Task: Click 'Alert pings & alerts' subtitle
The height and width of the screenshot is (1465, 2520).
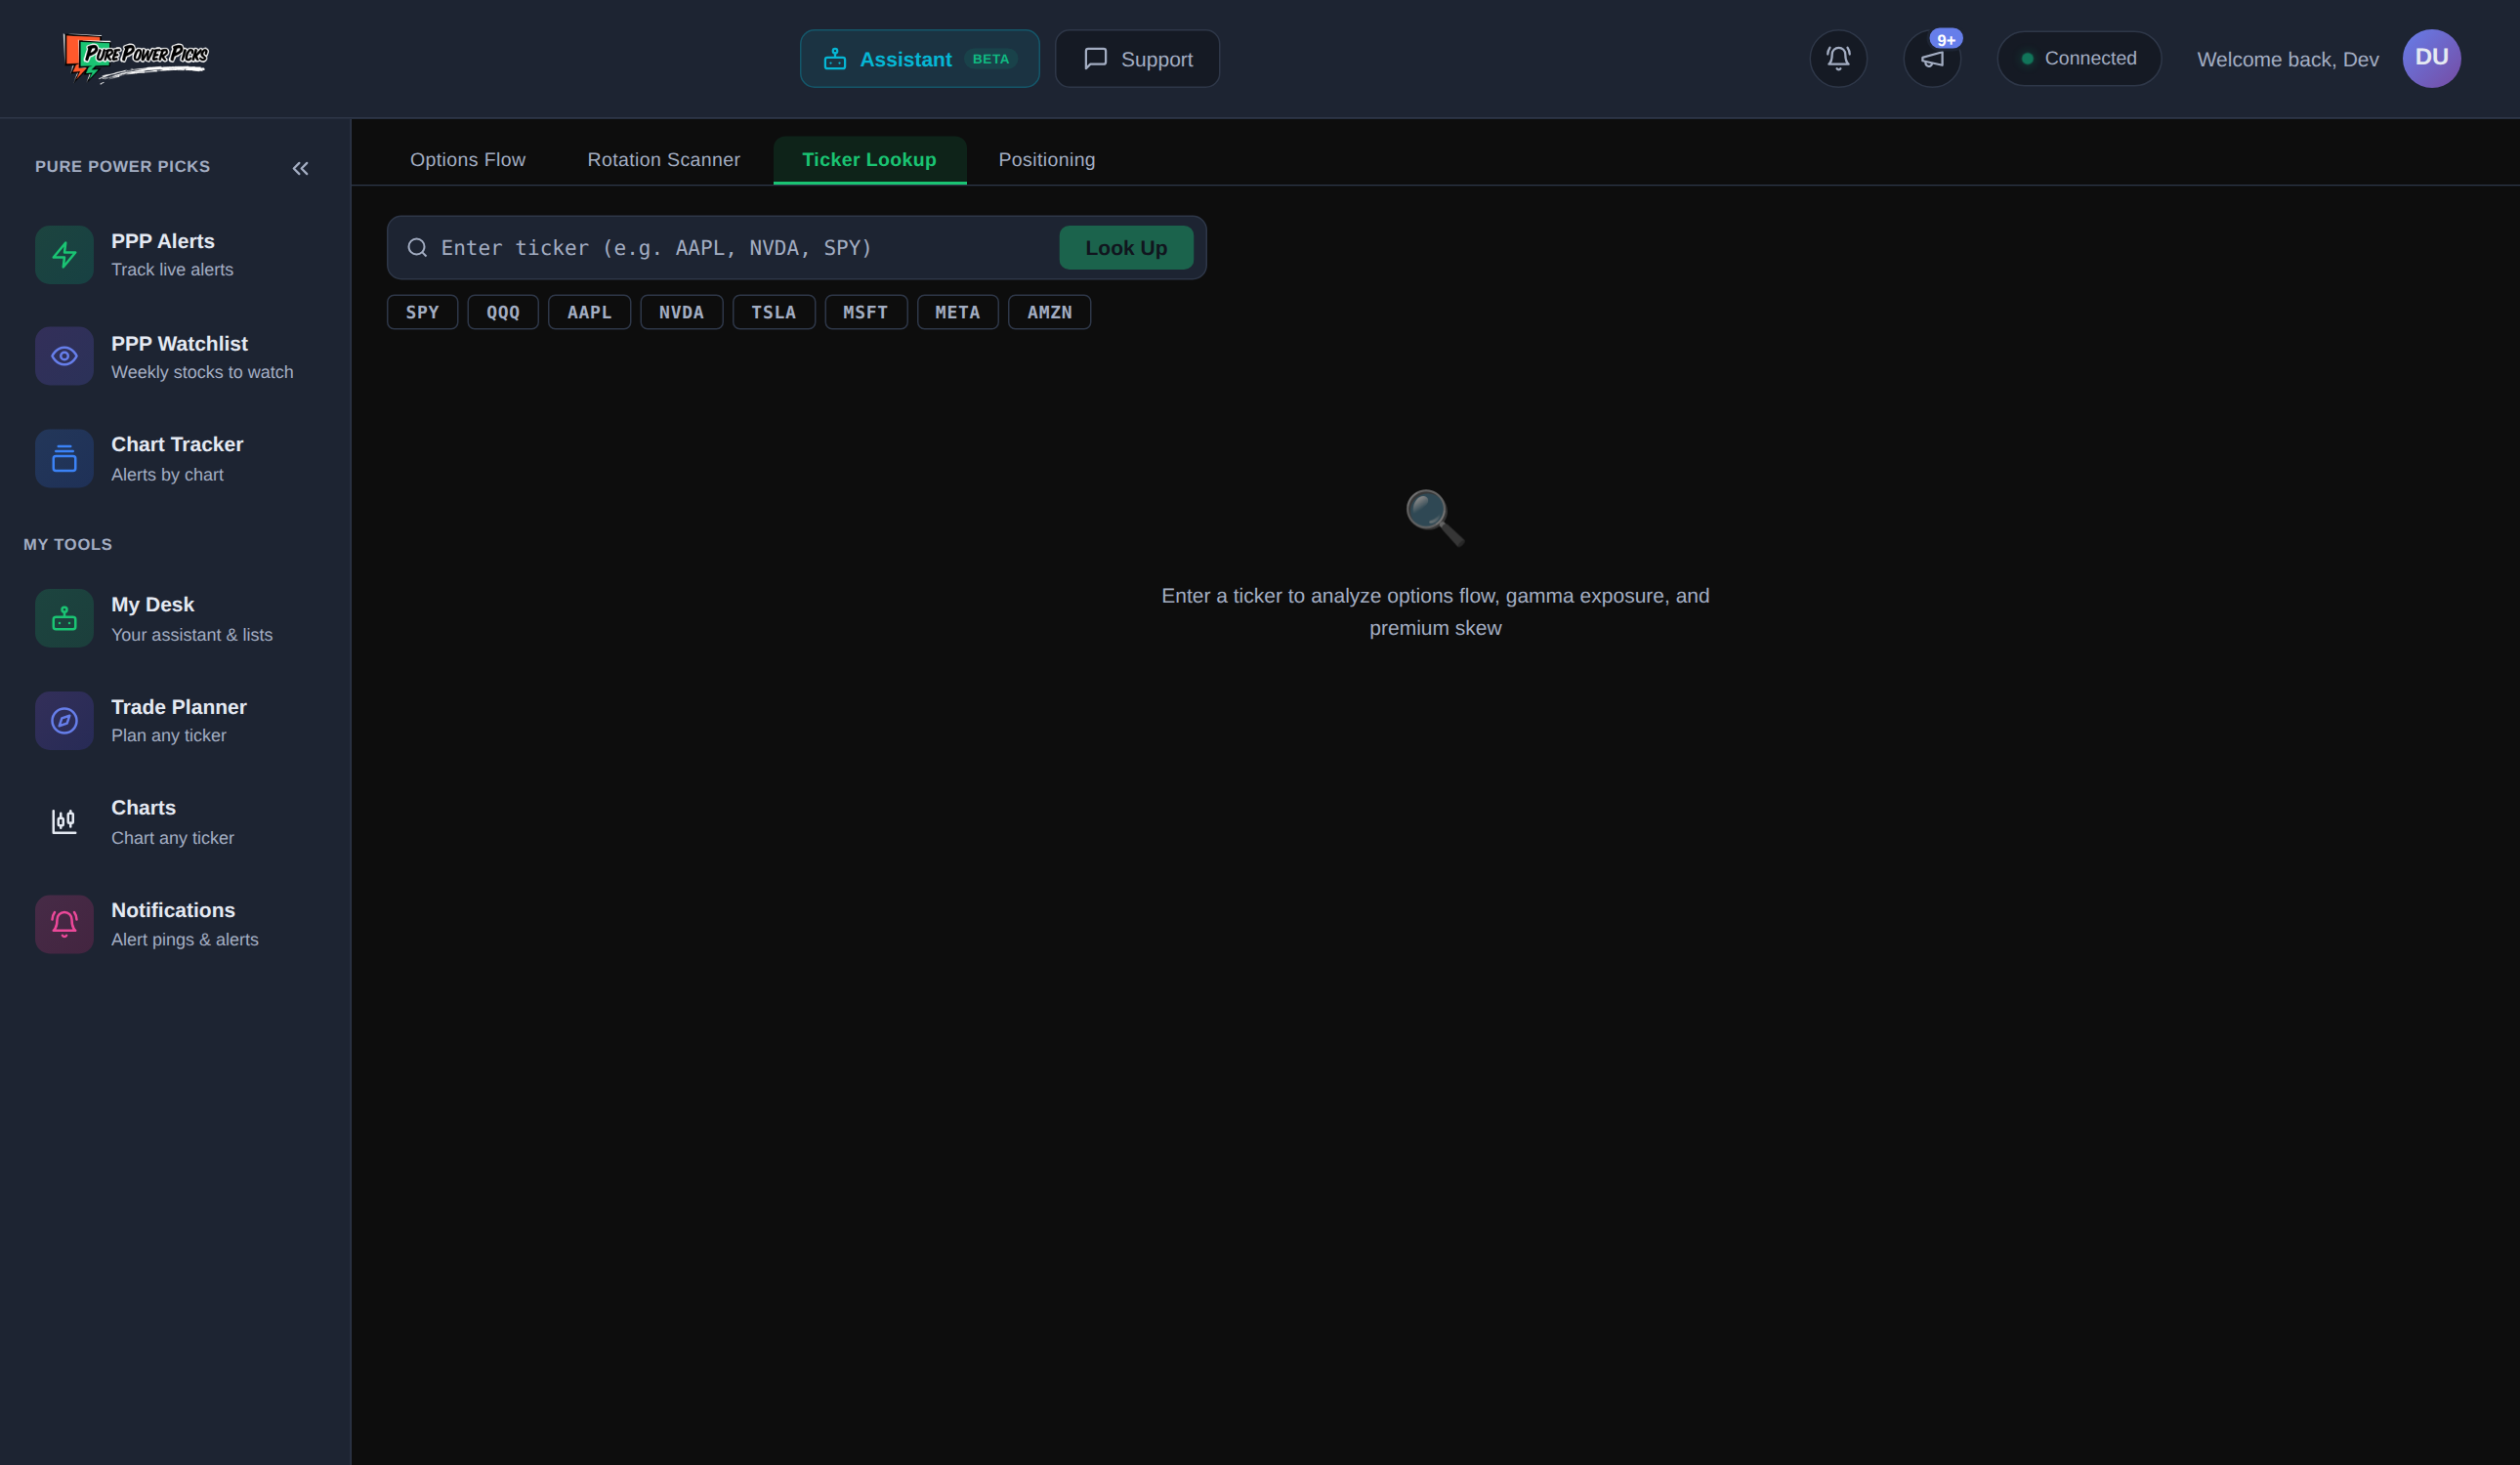Action: pyautogui.click(x=185, y=939)
